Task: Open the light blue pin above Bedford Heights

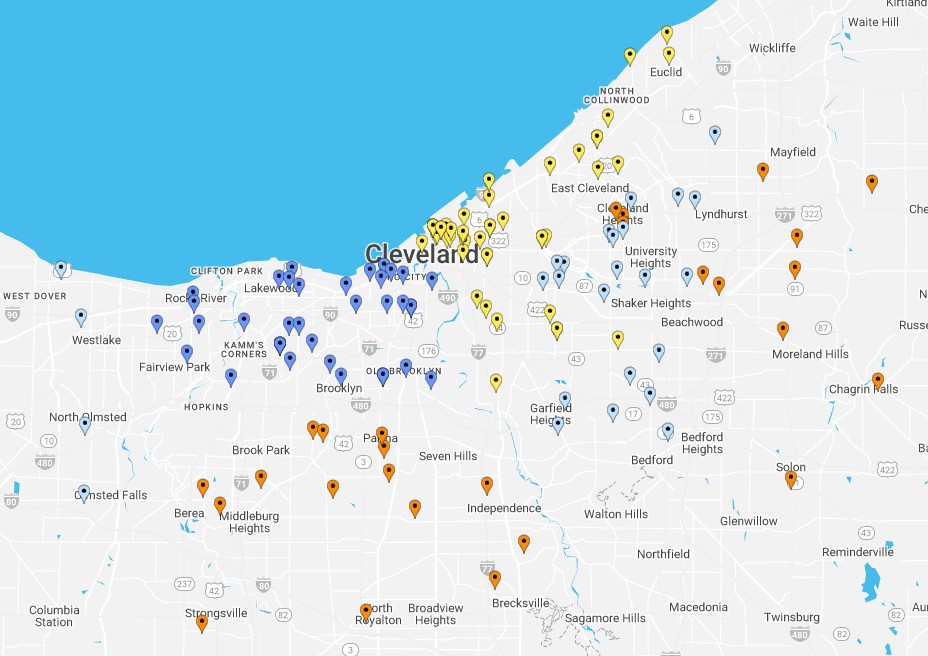Action: click(668, 431)
